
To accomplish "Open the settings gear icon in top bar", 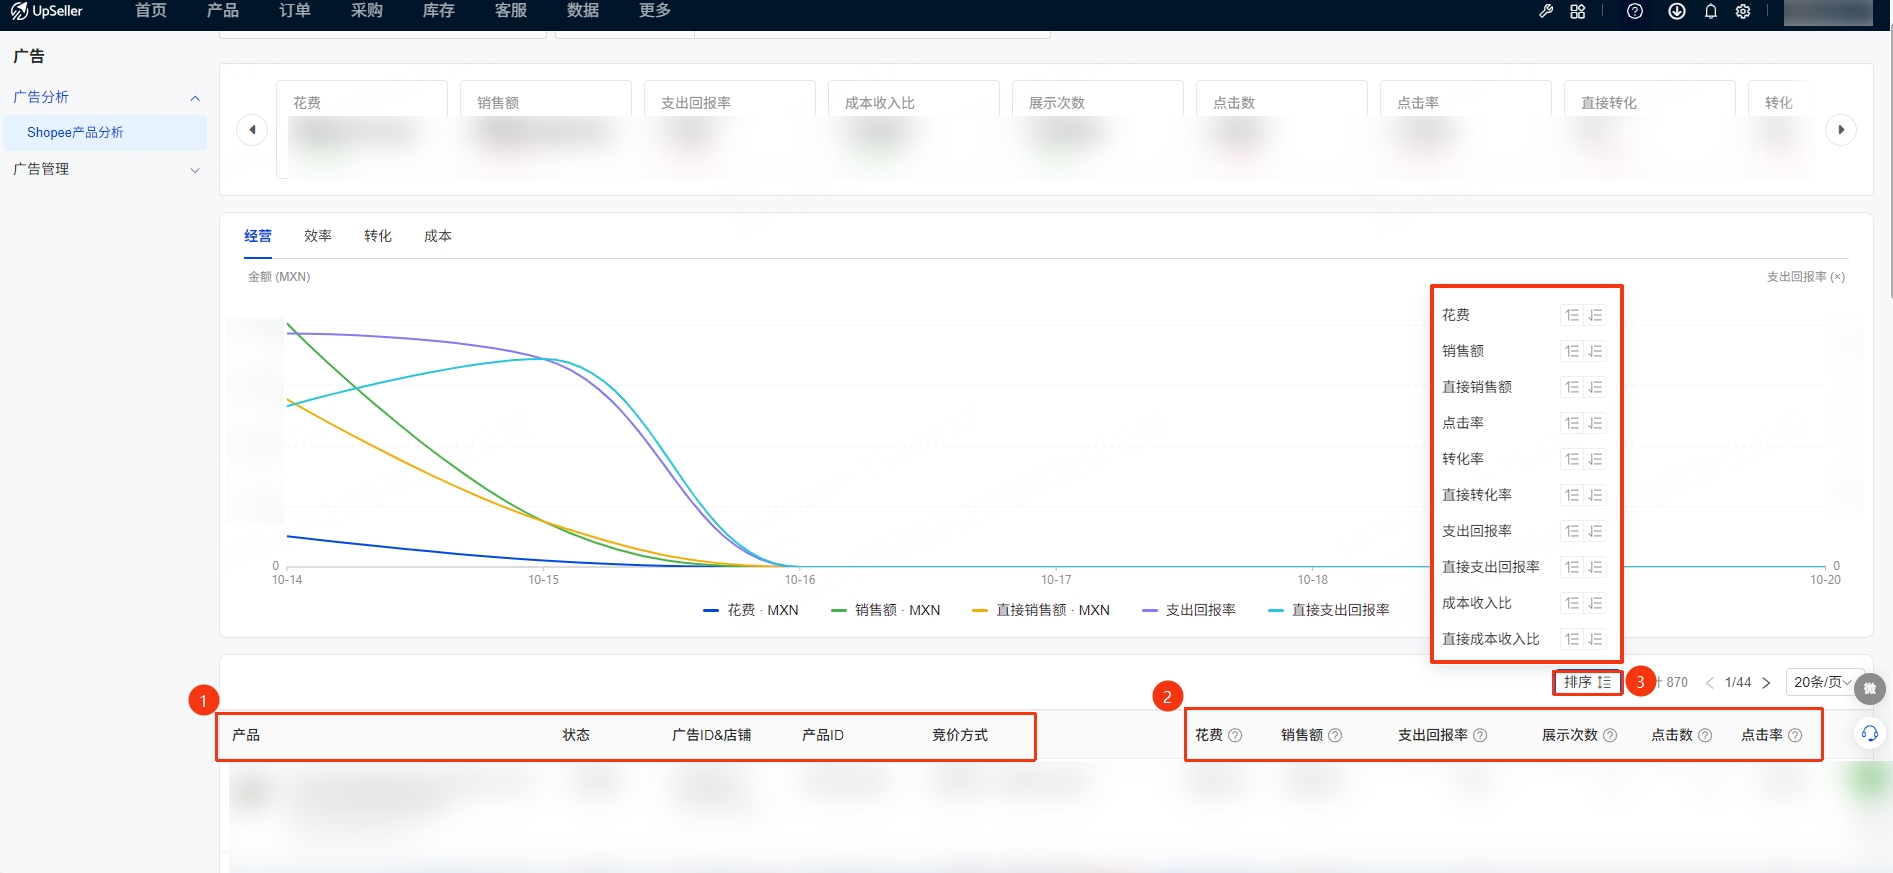I will point(1743,11).
